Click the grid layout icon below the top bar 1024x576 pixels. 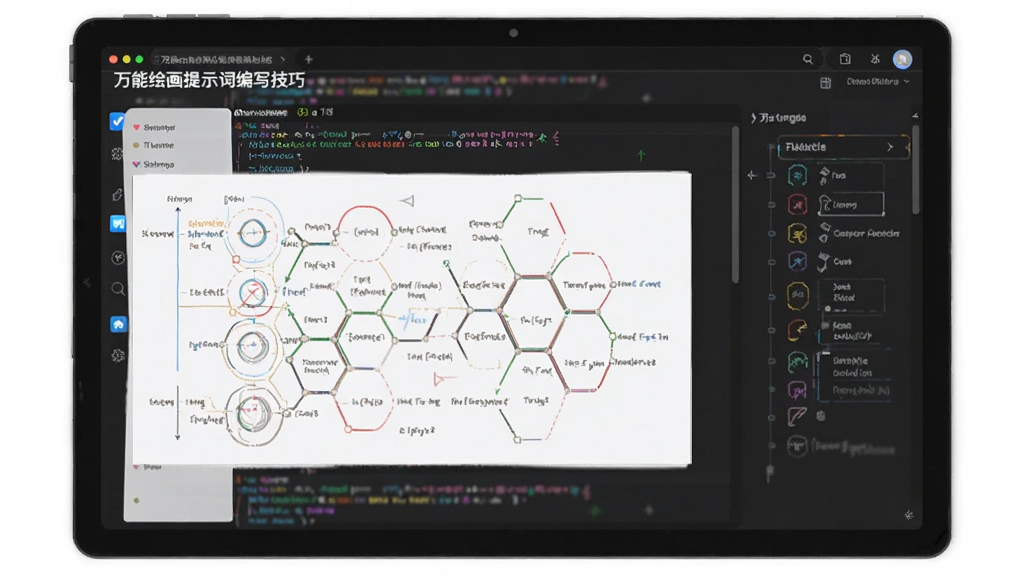[825, 82]
